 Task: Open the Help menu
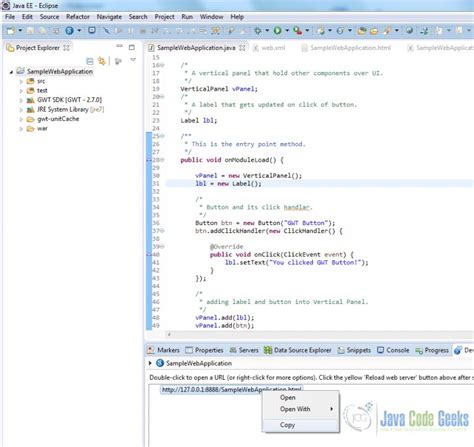tap(237, 17)
